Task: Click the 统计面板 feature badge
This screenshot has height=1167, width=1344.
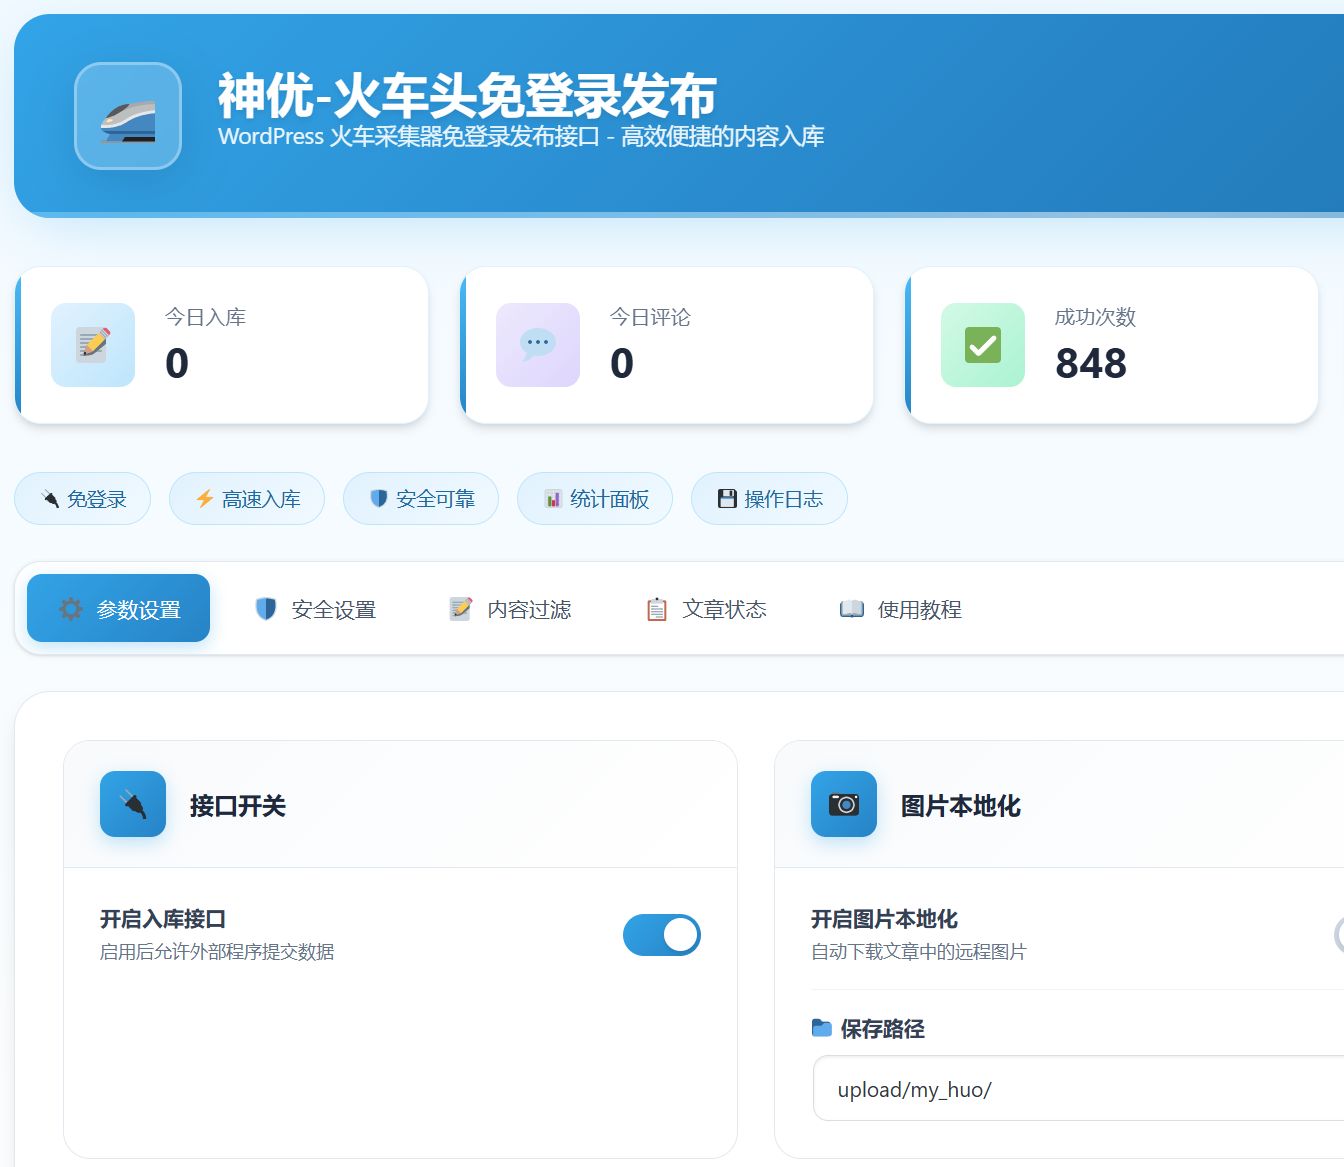Action: pos(595,498)
